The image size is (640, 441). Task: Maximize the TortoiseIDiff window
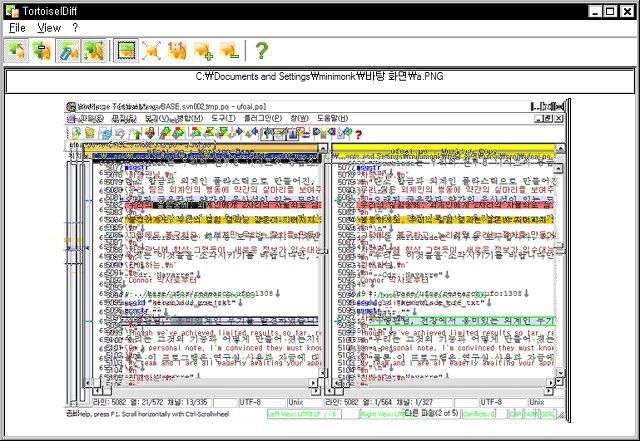point(611,11)
